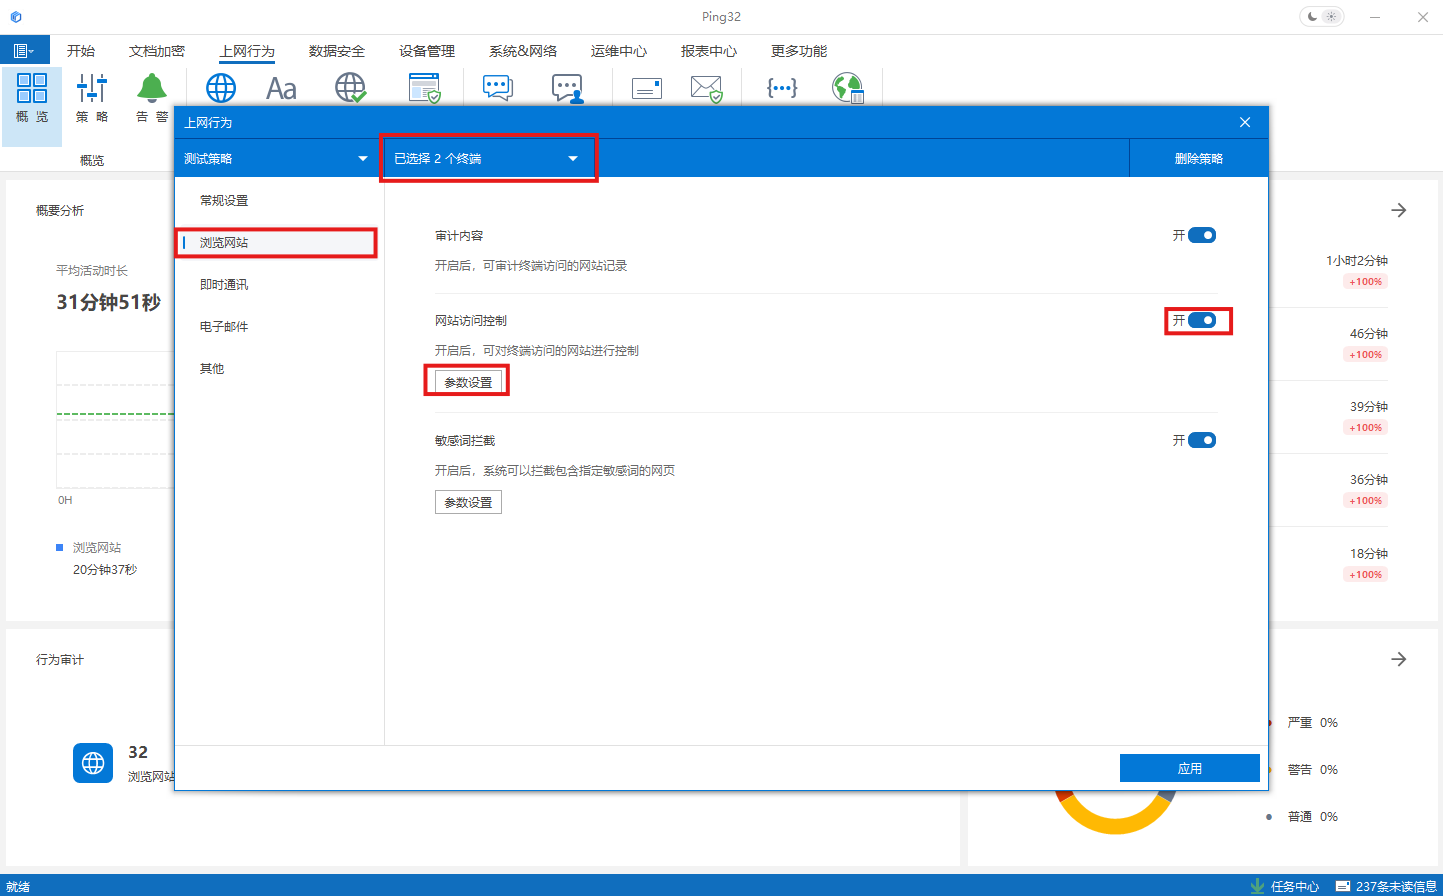This screenshot has width=1443, height=896.
Task: Disable the 网站访问控制 toggle
Action: pyautogui.click(x=1201, y=321)
